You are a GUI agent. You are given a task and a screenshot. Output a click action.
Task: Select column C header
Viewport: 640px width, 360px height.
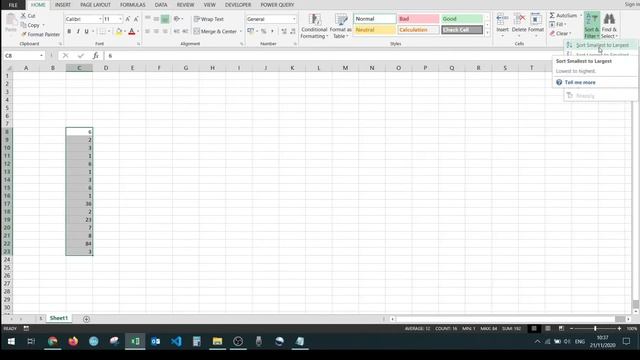pyautogui.click(x=79, y=68)
